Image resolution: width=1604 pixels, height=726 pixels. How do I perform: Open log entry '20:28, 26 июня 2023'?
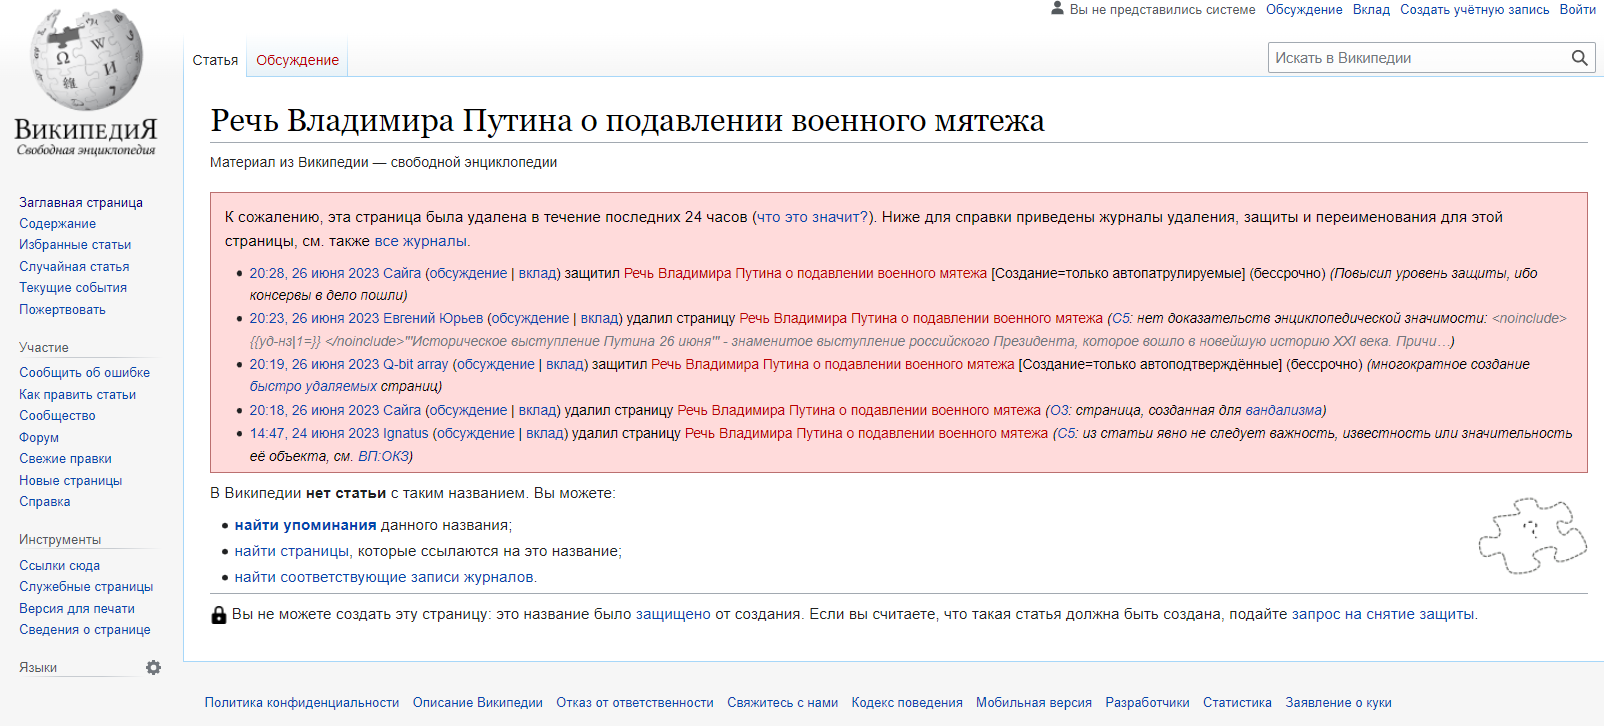point(314,273)
